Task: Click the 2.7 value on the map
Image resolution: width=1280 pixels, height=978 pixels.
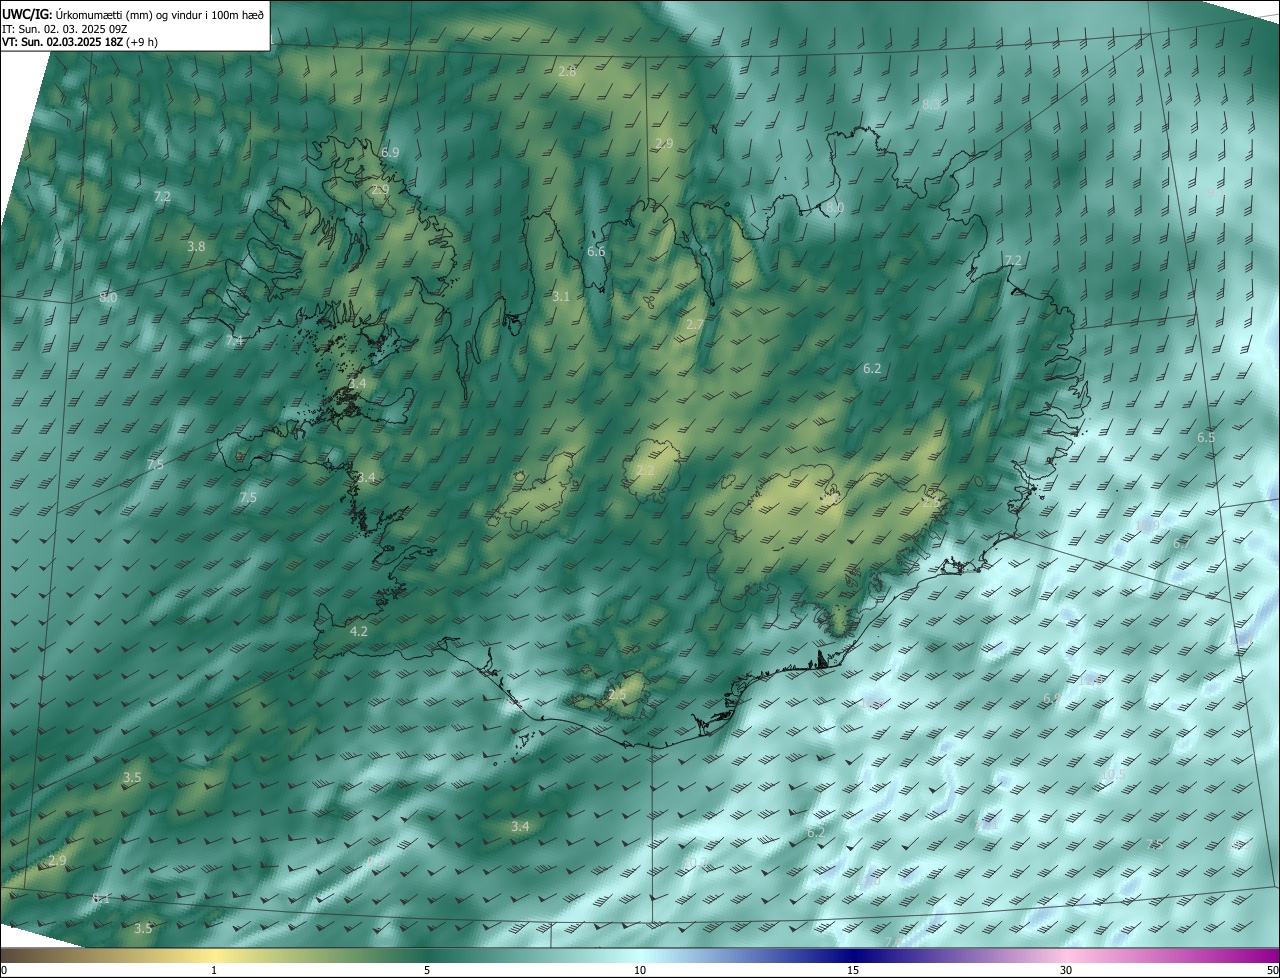Action: coord(694,324)
